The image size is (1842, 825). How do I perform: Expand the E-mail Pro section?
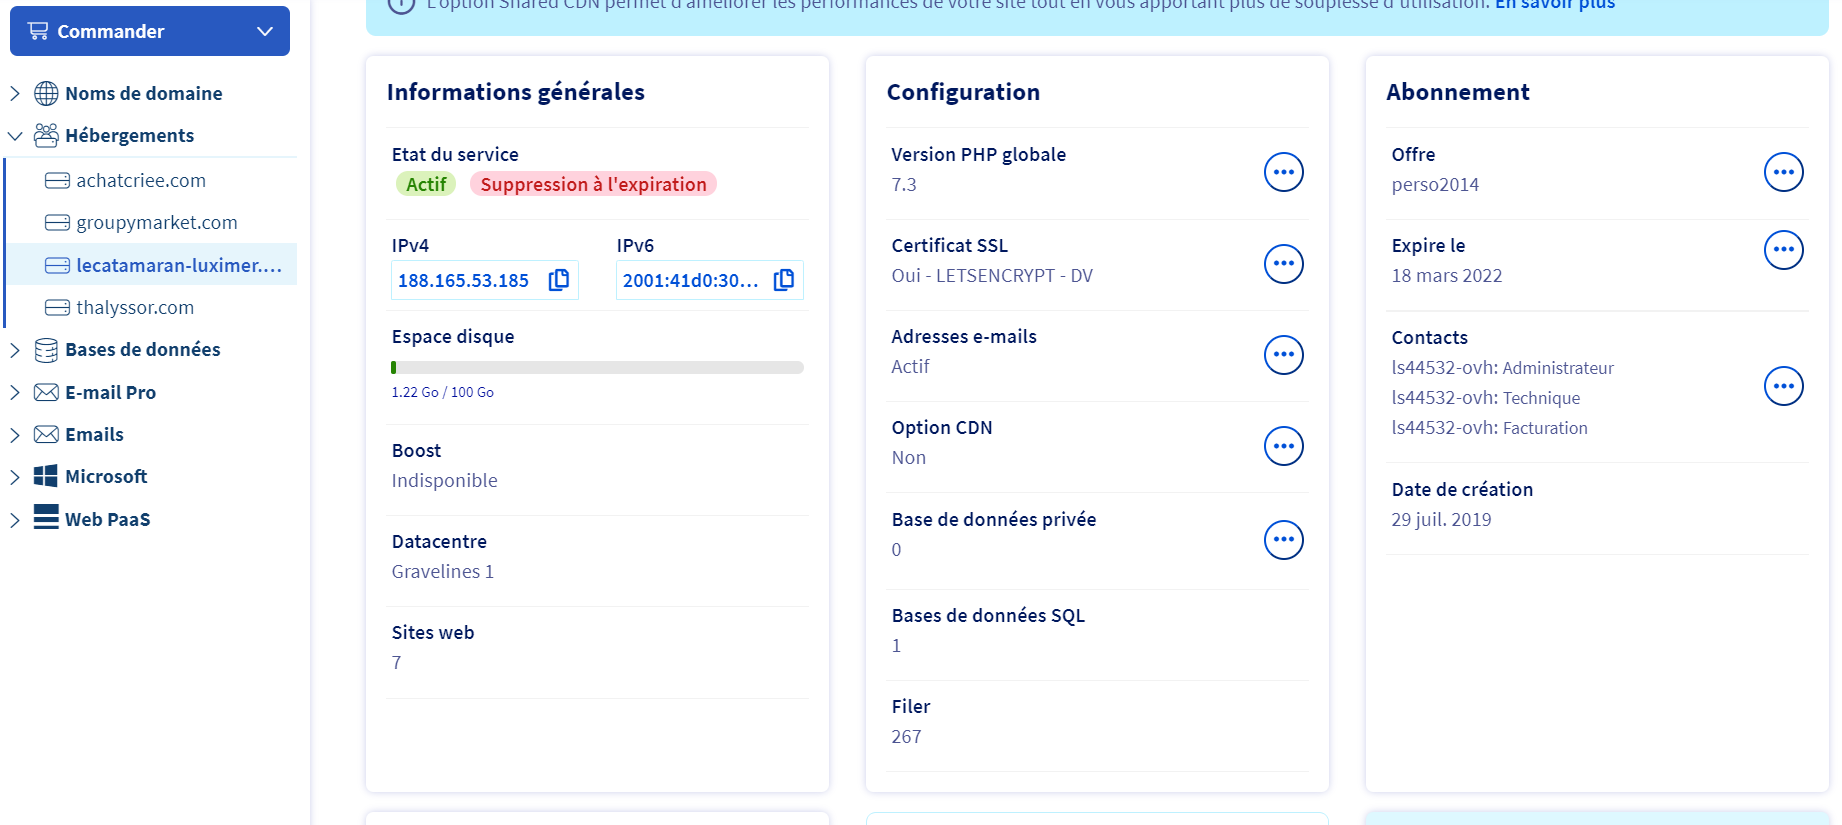(15, 393)
